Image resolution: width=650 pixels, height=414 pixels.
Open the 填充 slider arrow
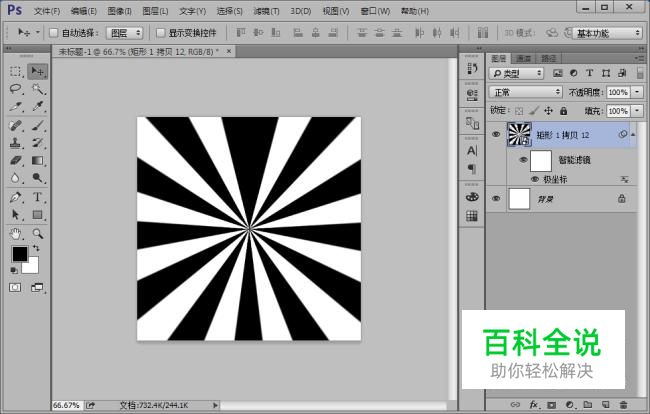637,111
